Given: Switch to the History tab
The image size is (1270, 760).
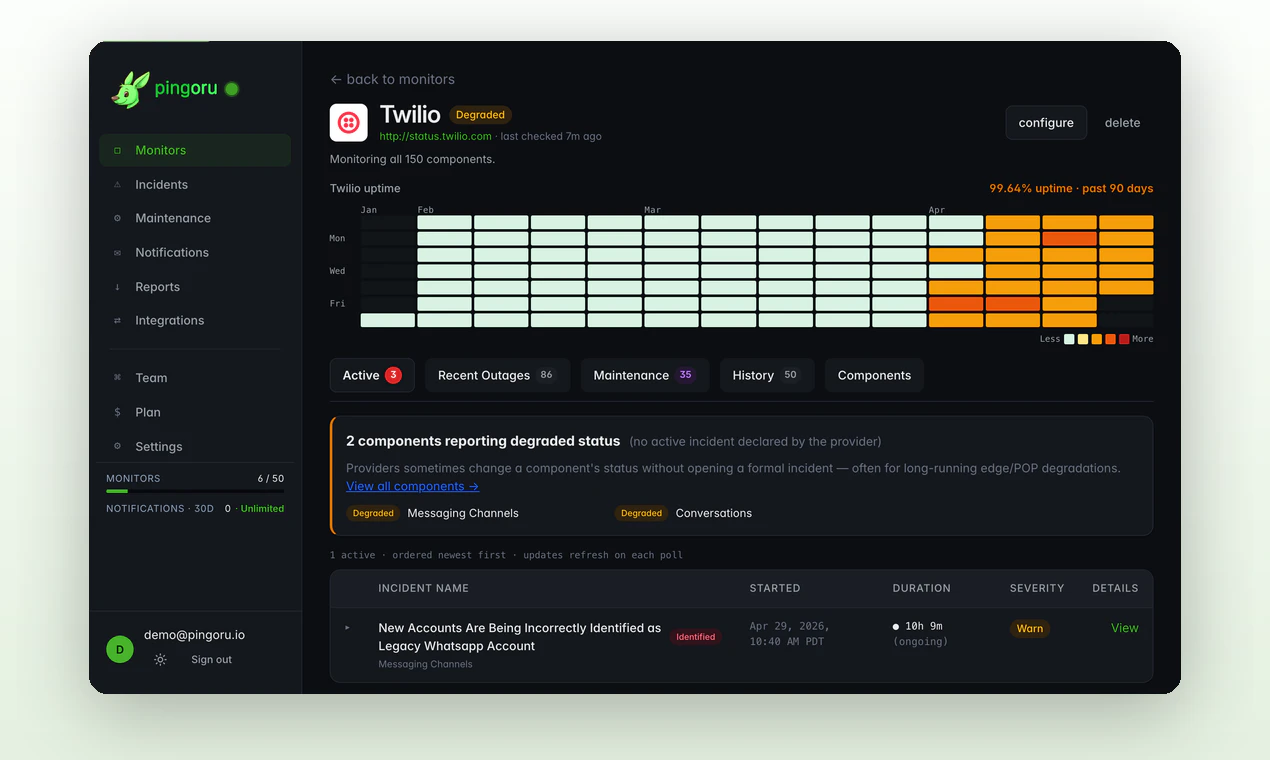Looking at the screenshot, I should [x=766, y=375].
